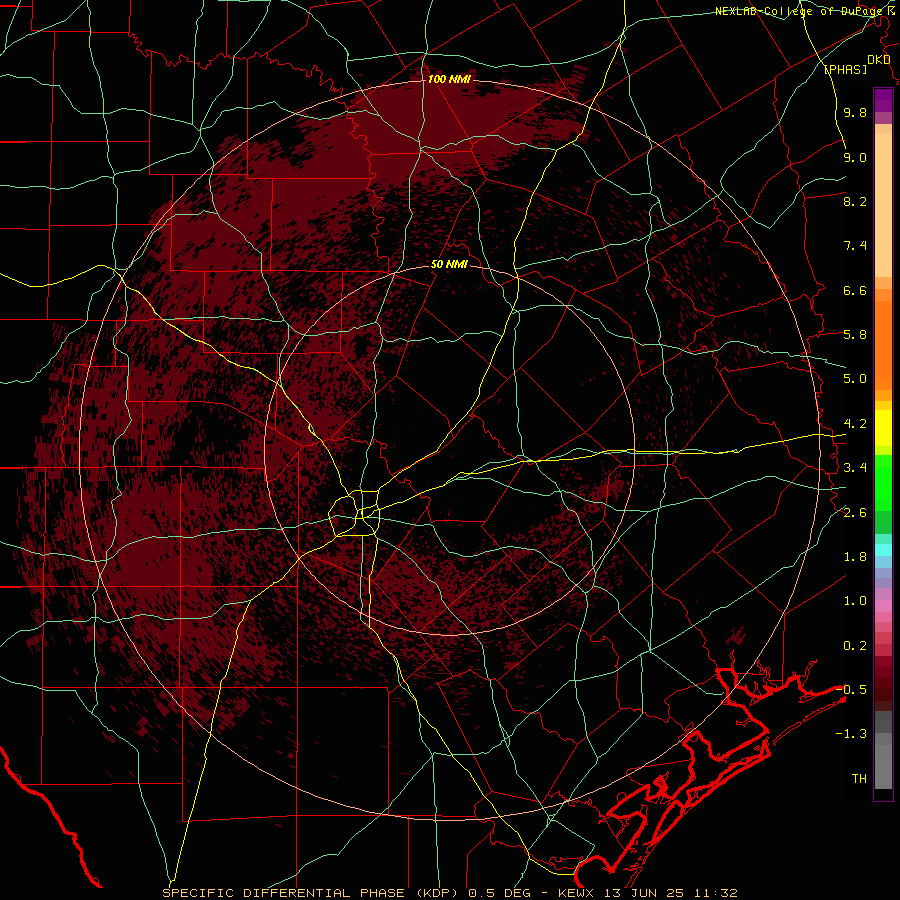Viewport: 900px width, 900px height.
Task: Click the 5.0 scale value
Action: click(x=855, y=379)
